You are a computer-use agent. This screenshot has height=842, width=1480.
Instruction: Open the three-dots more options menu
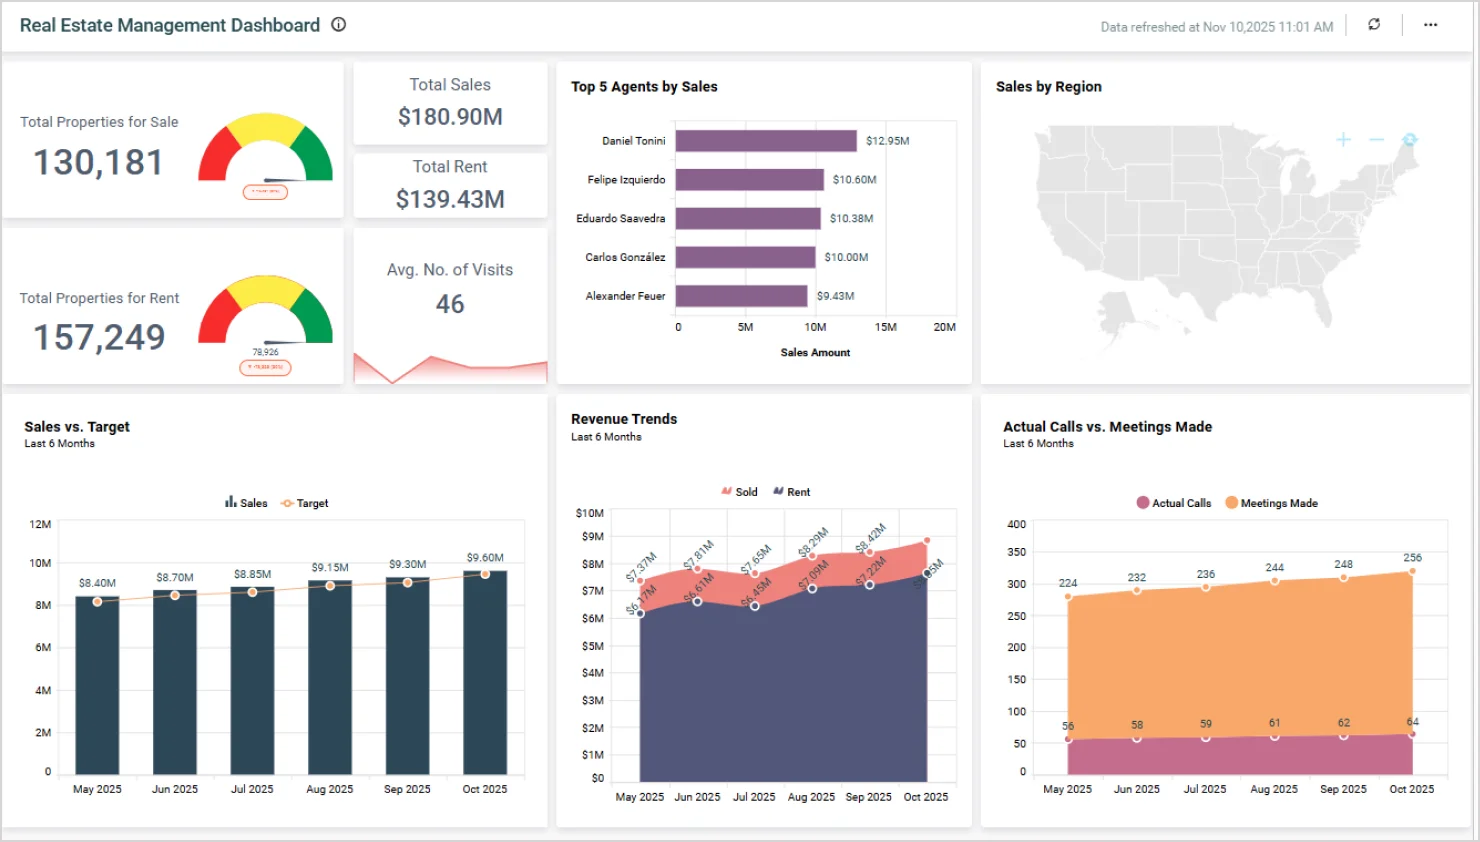click(1431, 25)
